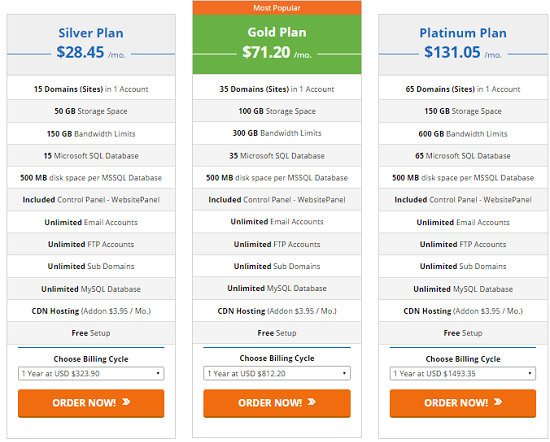This screenshot has height=442, width=550.
Task: Click the dropdown arrow beside $812.20 option
Action: click(x=344, y=373)
